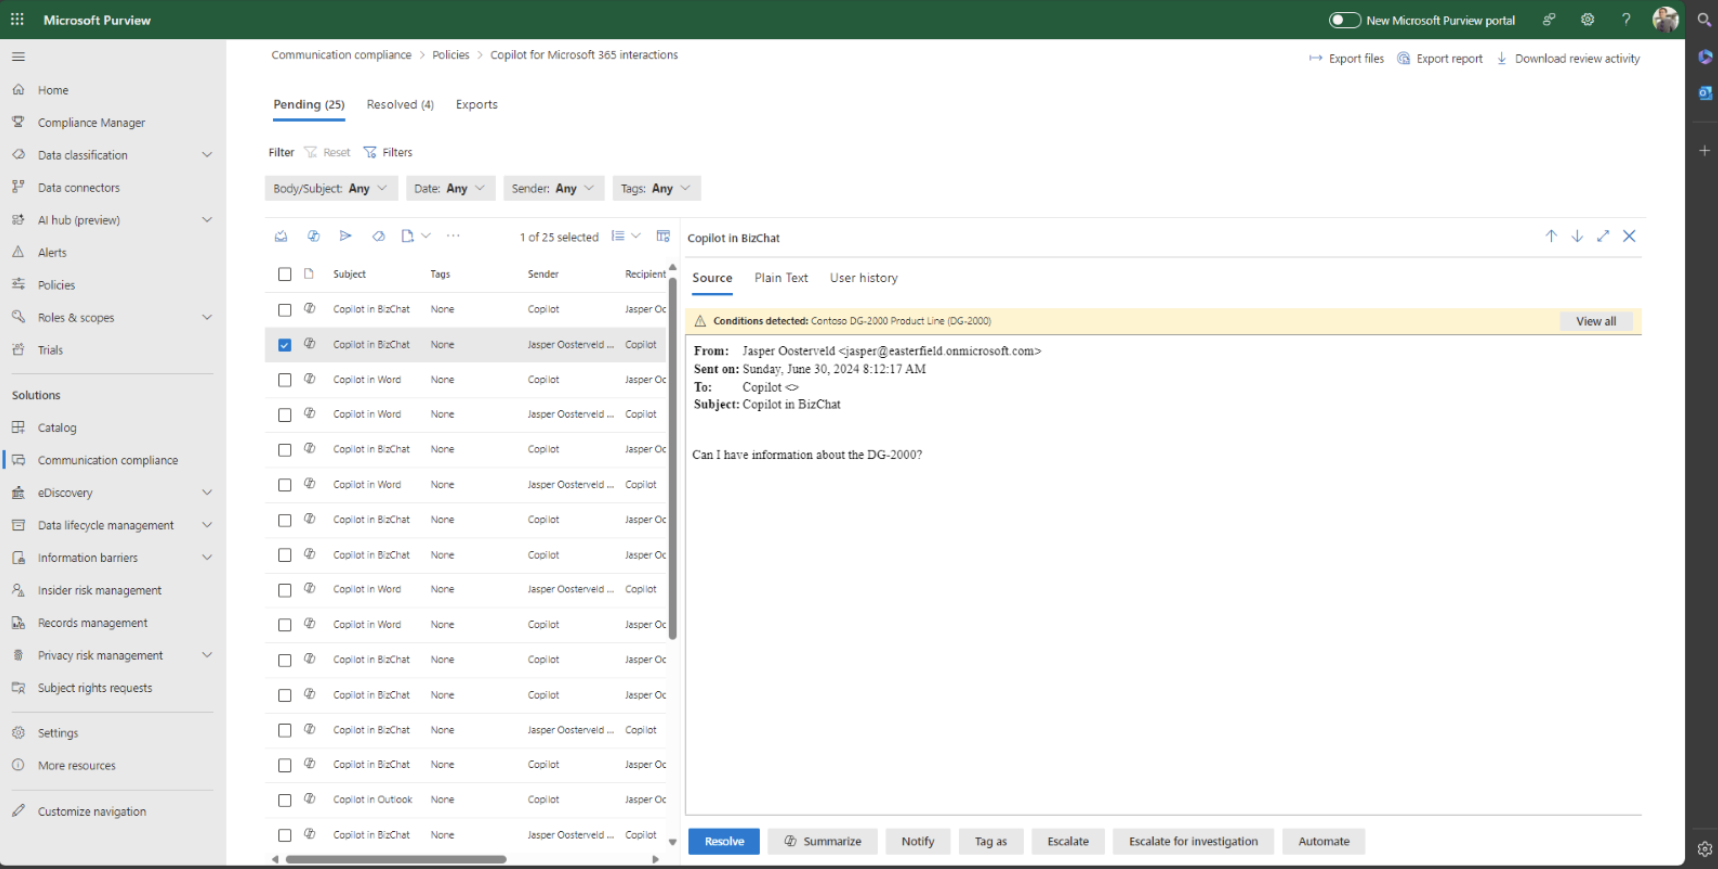The image size is (1718, 869).
Task: Close the Copilot in BizChat preview pane
Action: click(x=1629, y=236)
